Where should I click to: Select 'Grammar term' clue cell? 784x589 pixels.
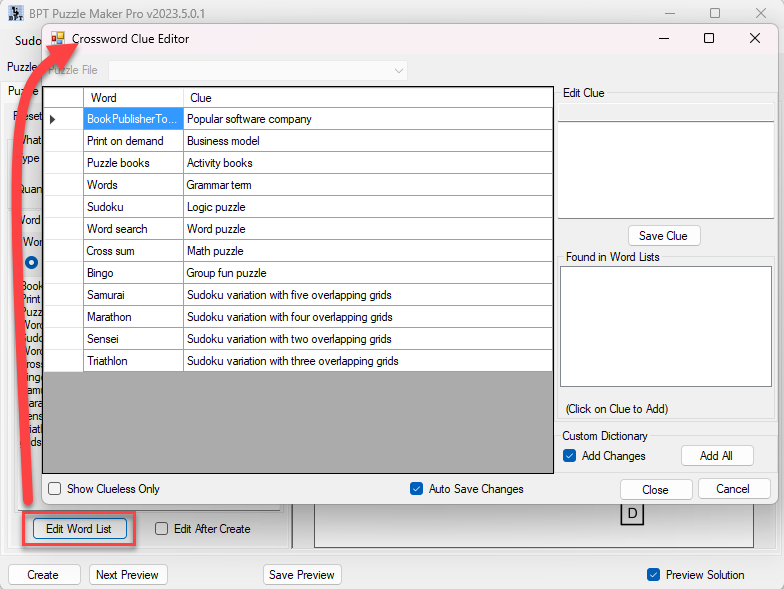(x=368, y=185)
